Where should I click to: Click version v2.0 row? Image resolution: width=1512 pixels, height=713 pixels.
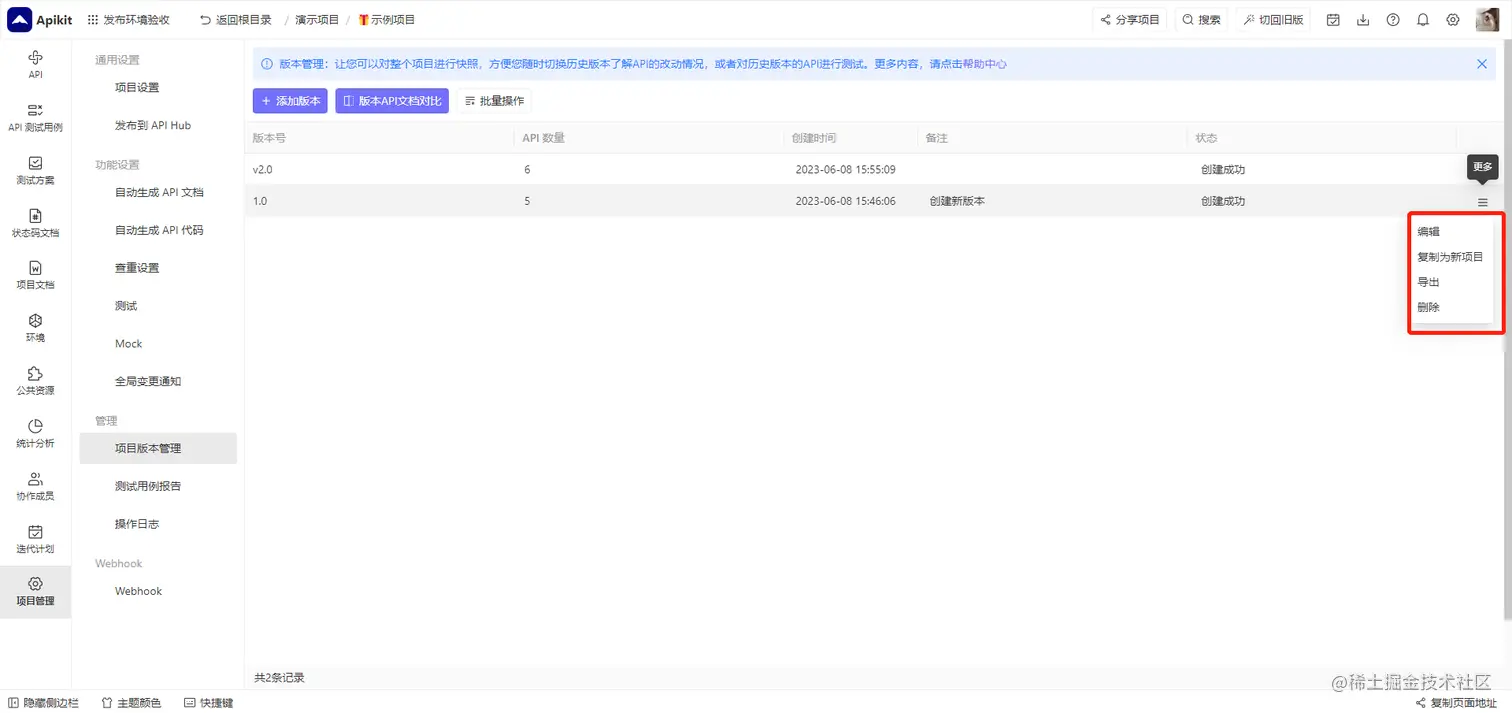pyautogui.click(x=874, y=170)
